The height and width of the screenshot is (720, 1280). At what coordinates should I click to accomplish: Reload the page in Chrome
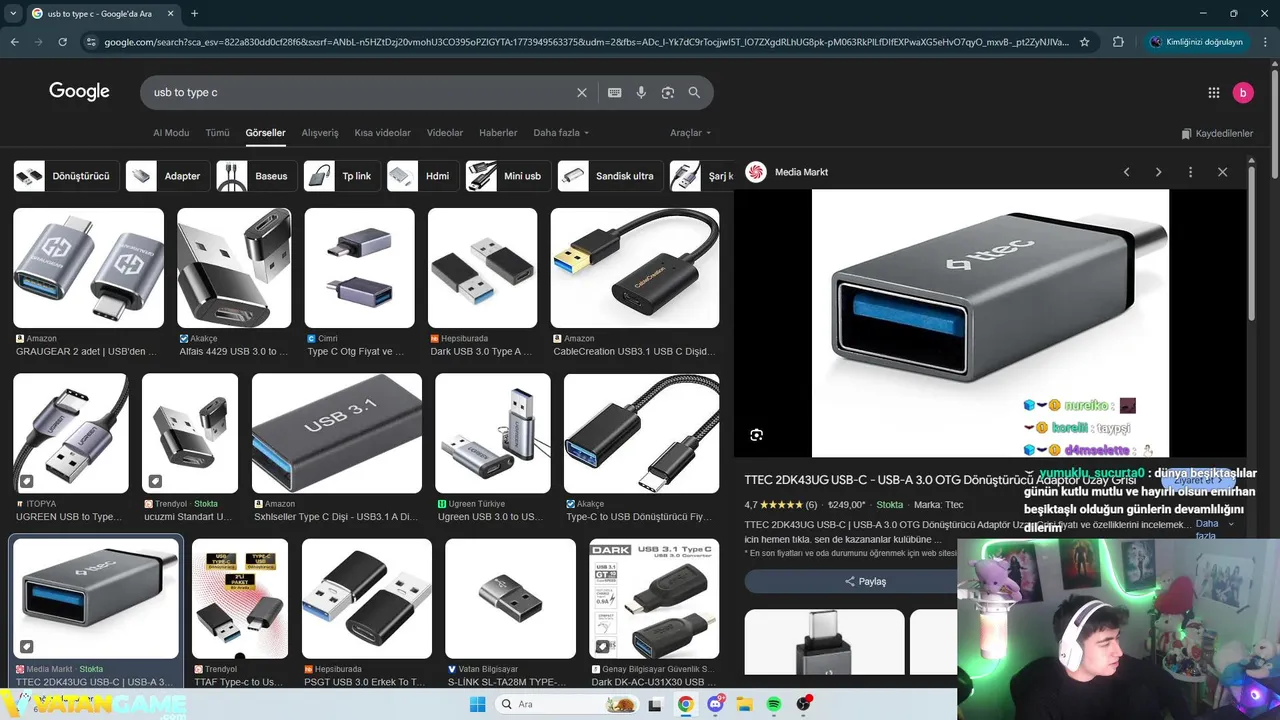[62, 42]
